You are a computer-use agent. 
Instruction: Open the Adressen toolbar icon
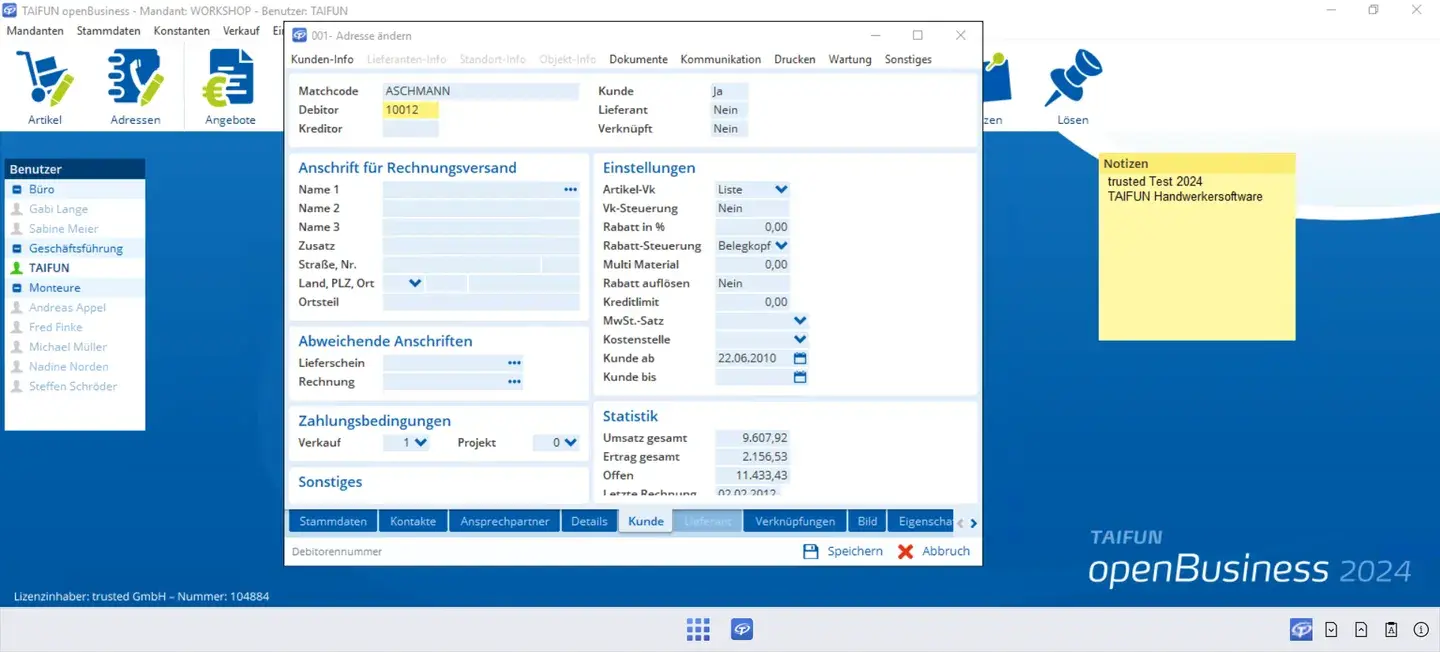click(x=136, y=78)
